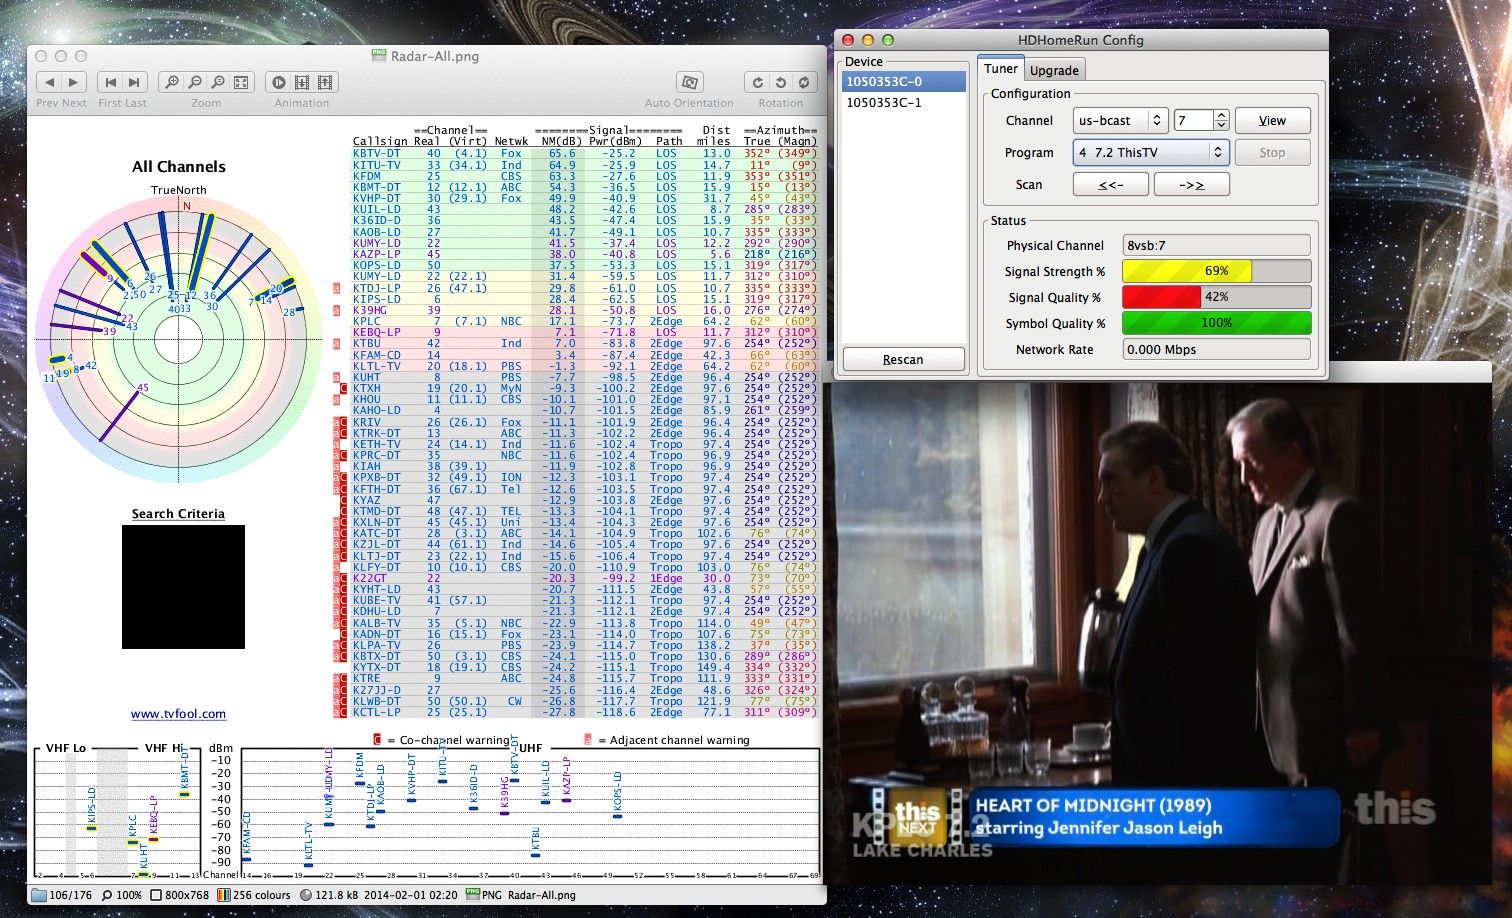1512x918 pixels.
Task: Toggle Auto Orientation in image viewer
Action: coord(688,82)
